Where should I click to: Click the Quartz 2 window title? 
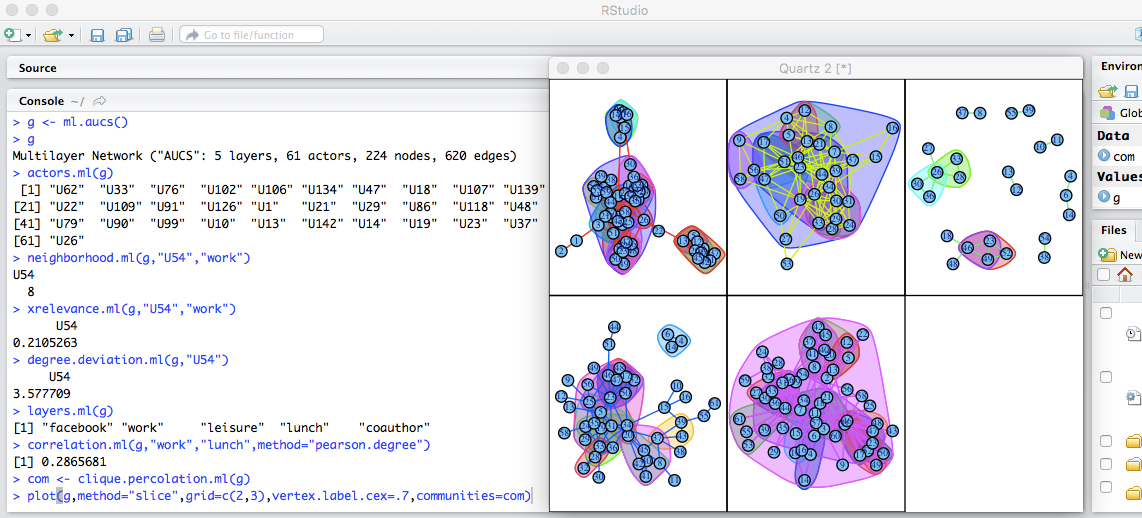click(x=816, y=68)
